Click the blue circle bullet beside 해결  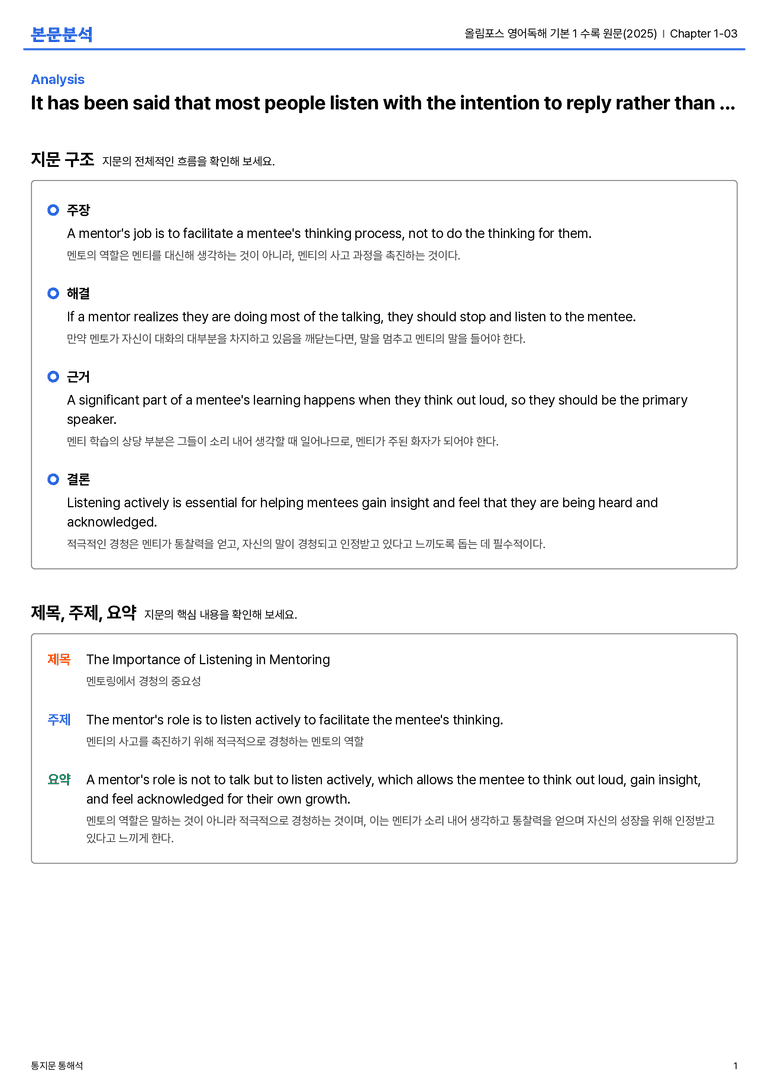point(53,293)
